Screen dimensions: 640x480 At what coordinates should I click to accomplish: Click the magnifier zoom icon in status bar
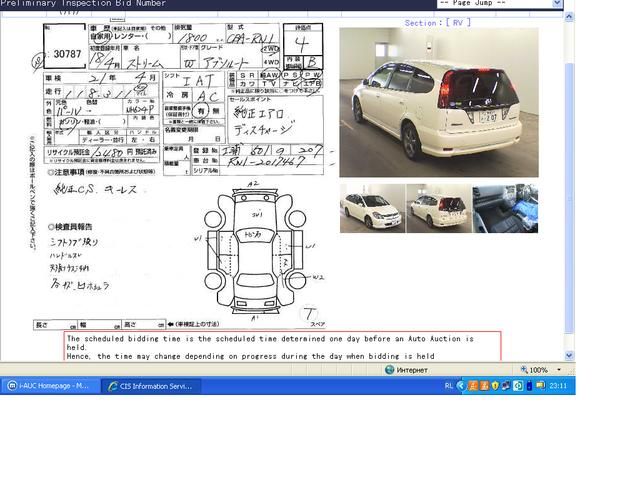(524, 370)
